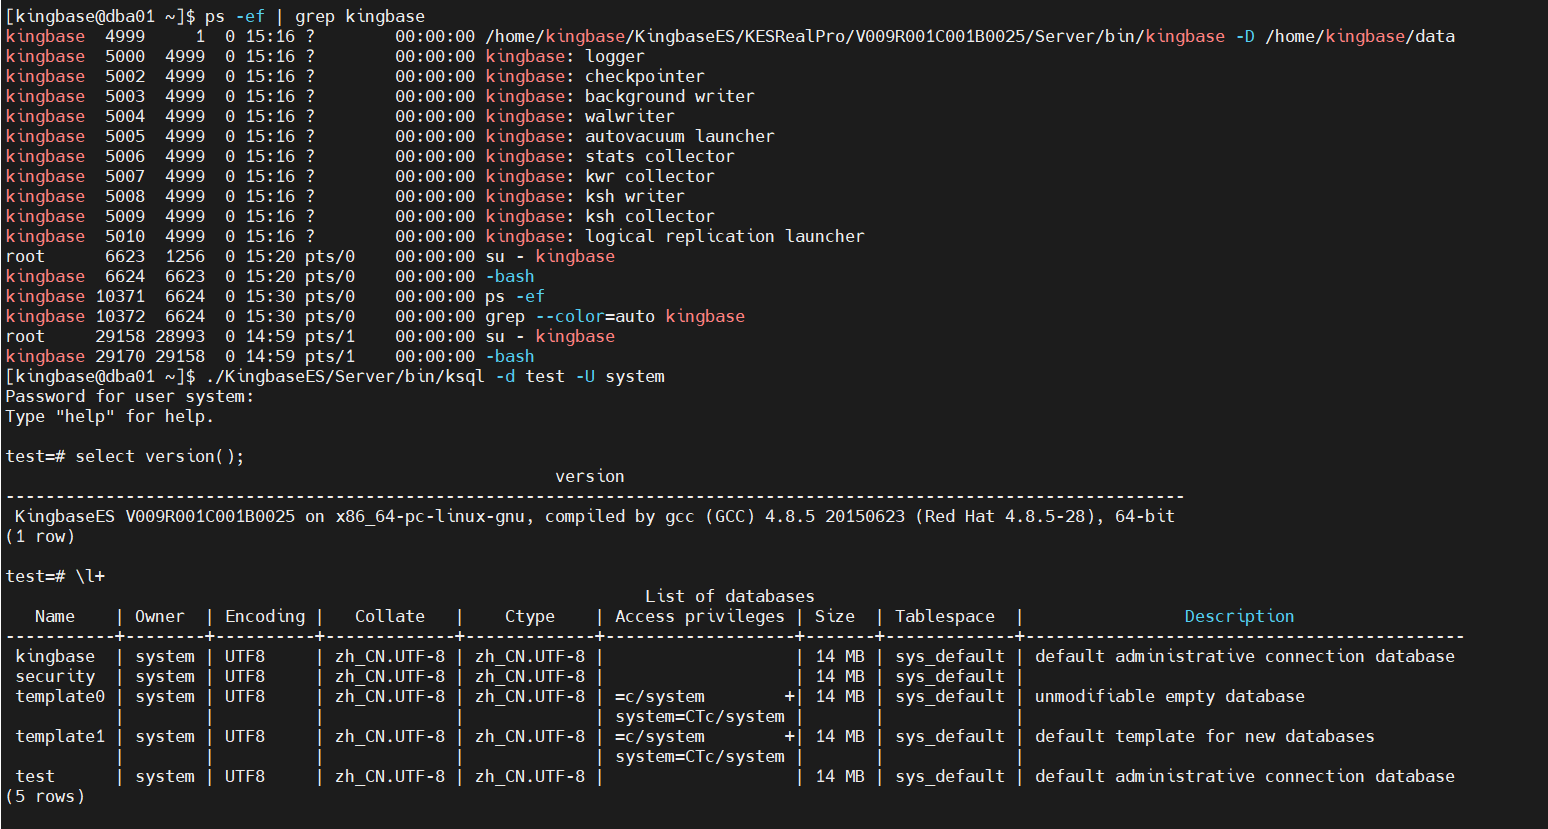
Task: Select 'autovacuum launcher' process text
Action: tap(680, 136)
